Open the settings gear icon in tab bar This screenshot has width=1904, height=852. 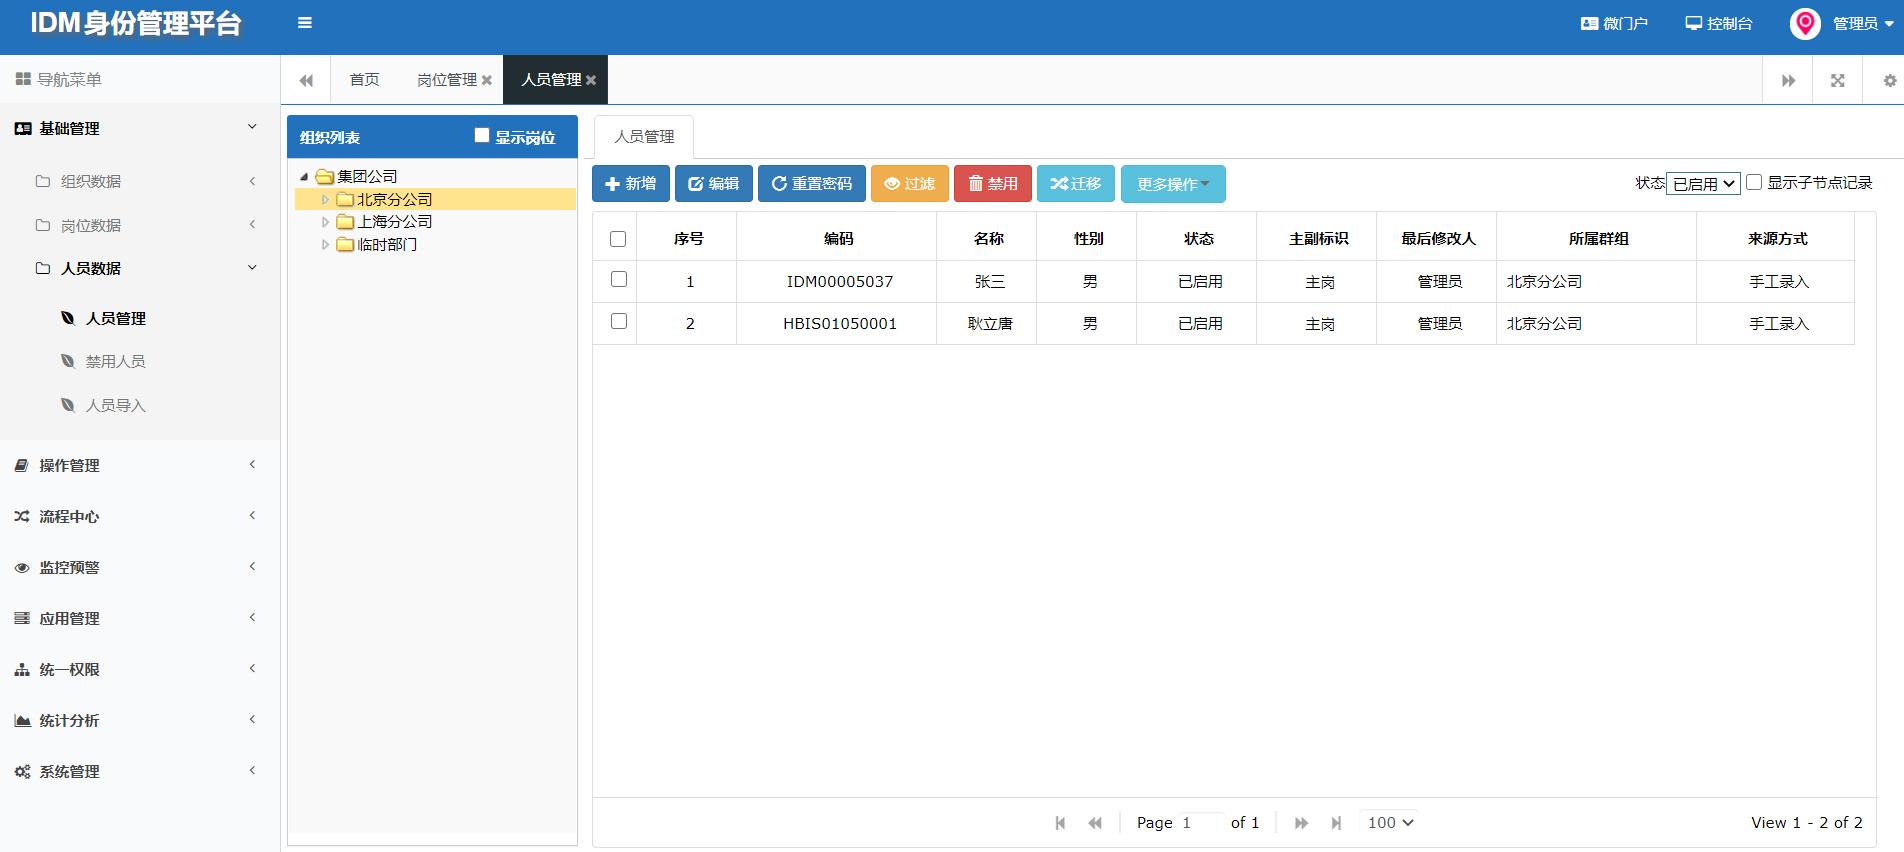click(1890, 80)
